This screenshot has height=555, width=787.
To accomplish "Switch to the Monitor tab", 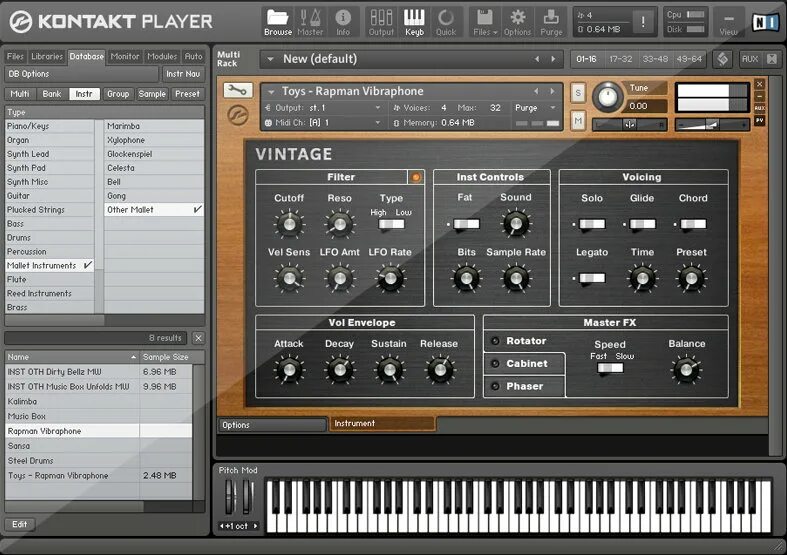I will coord(125,56).
